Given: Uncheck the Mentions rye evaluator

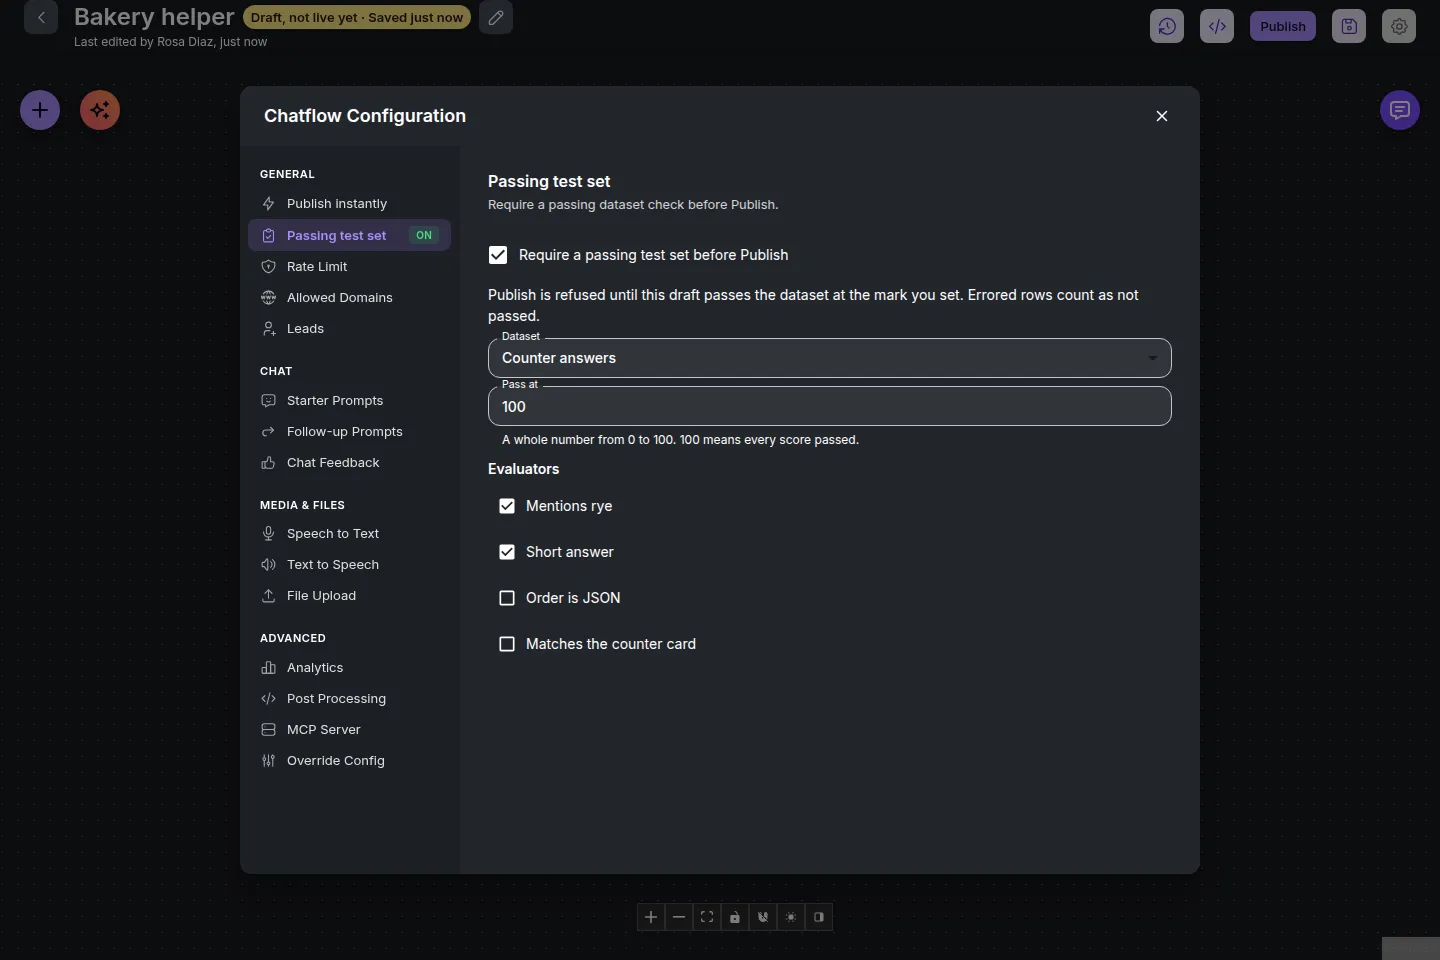Looking at the screenshot, I should coord(507,506).
